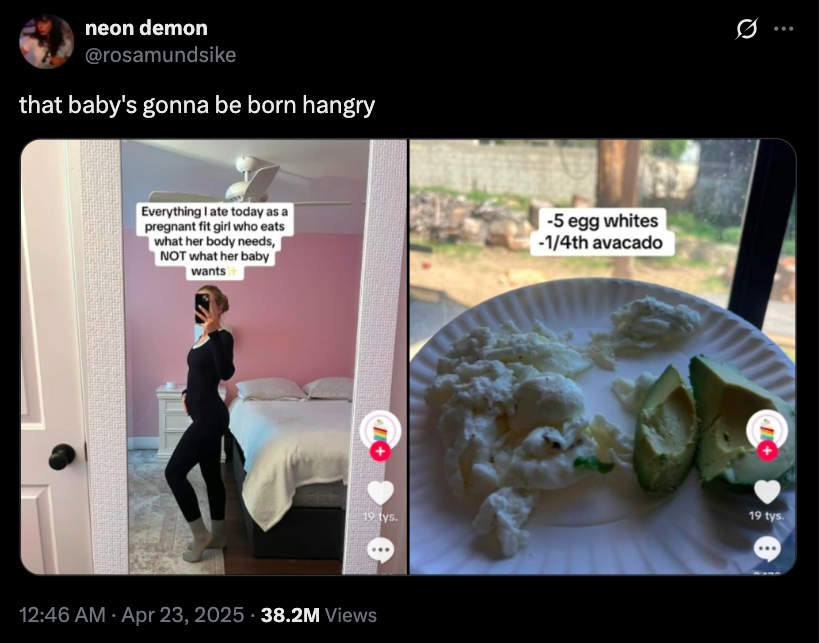Click the tweet text about born hangry
The image size is (819, 643).
click(x=197, y=105)
